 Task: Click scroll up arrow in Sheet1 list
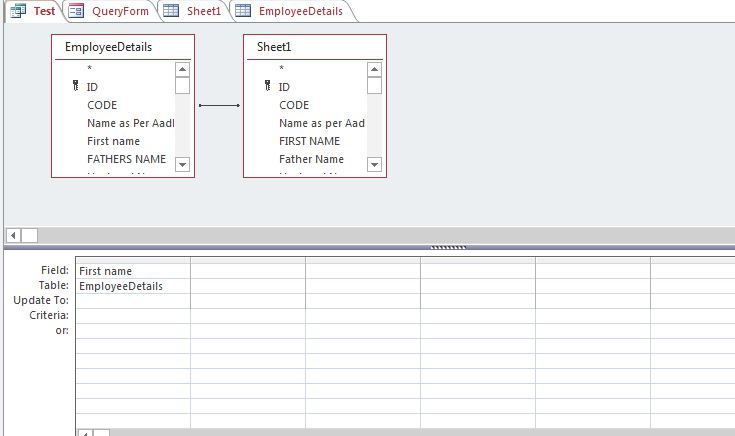click(374, 70)
